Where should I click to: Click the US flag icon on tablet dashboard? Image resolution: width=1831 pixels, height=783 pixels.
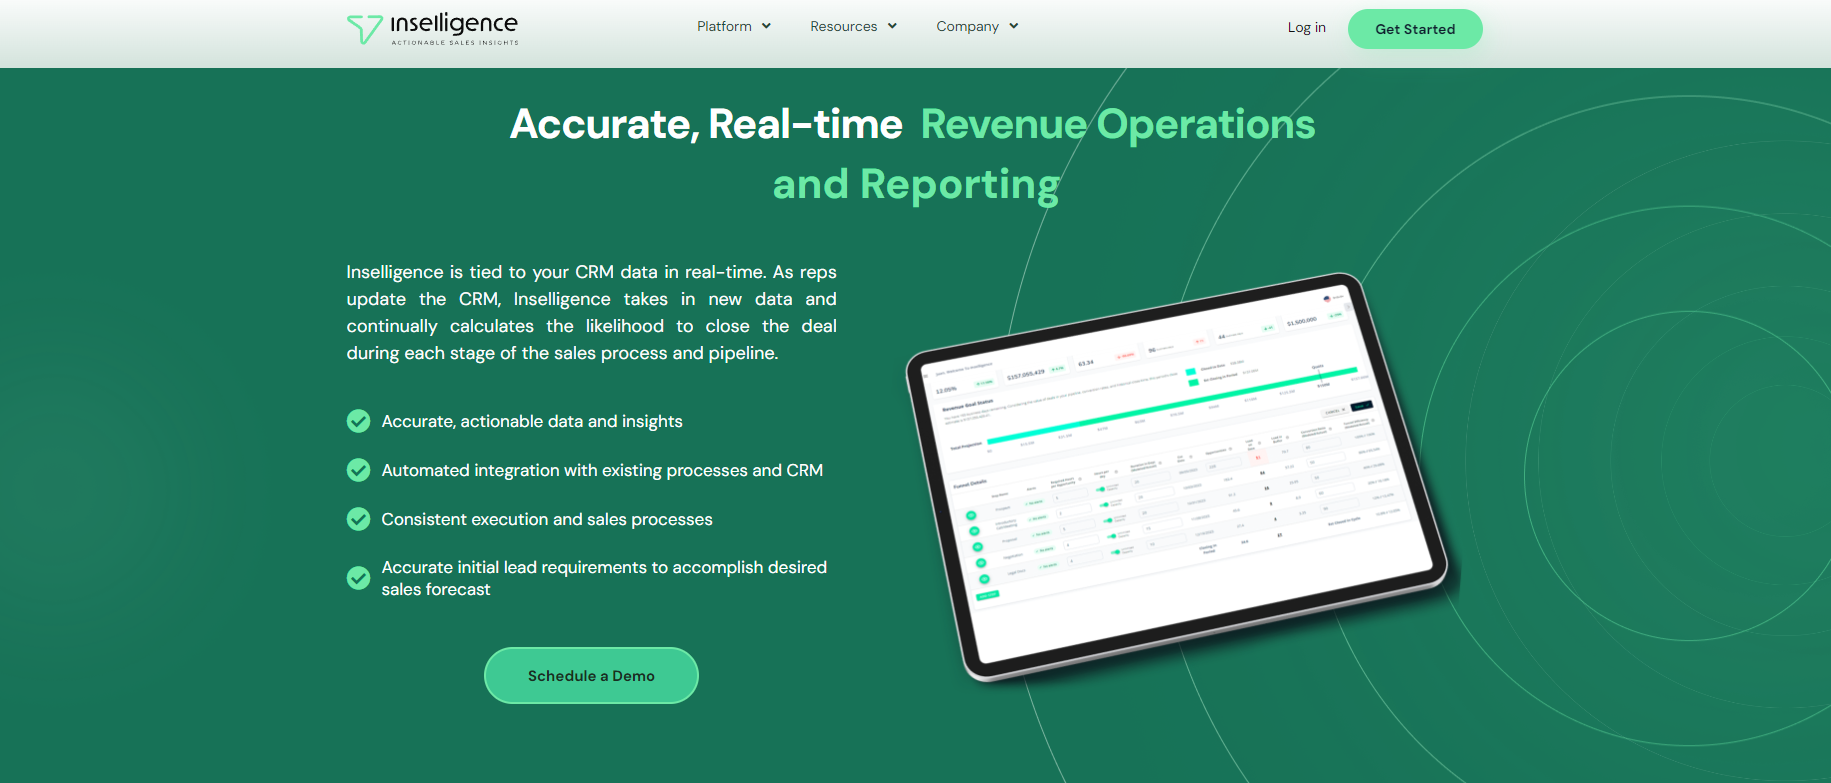tap(1327, 299)
